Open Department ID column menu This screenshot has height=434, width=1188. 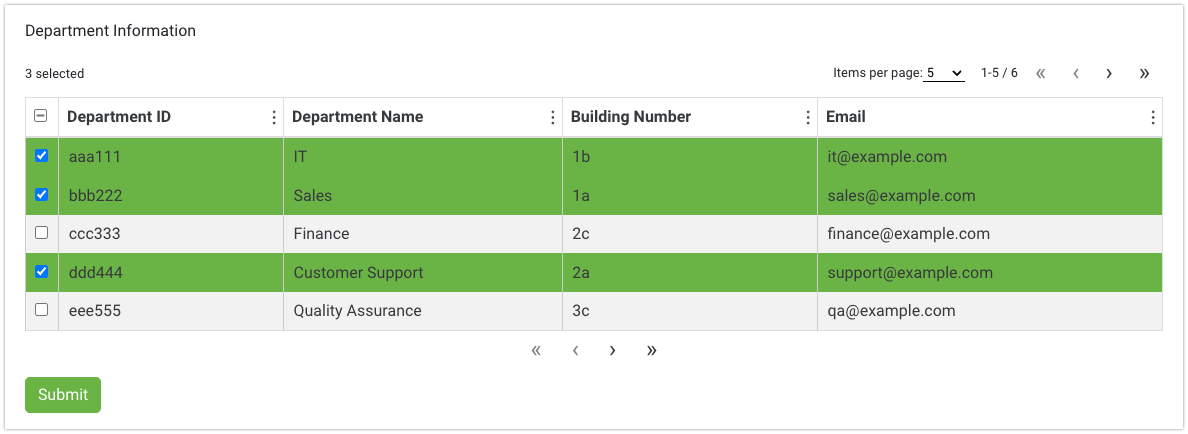coord(274,118)
